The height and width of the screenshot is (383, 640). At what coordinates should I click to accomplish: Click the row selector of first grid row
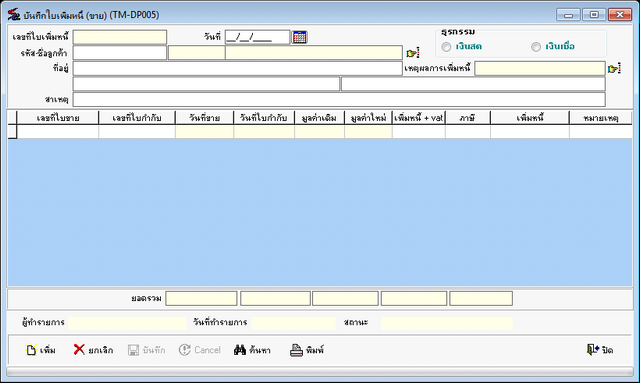(x=12, y=131)
